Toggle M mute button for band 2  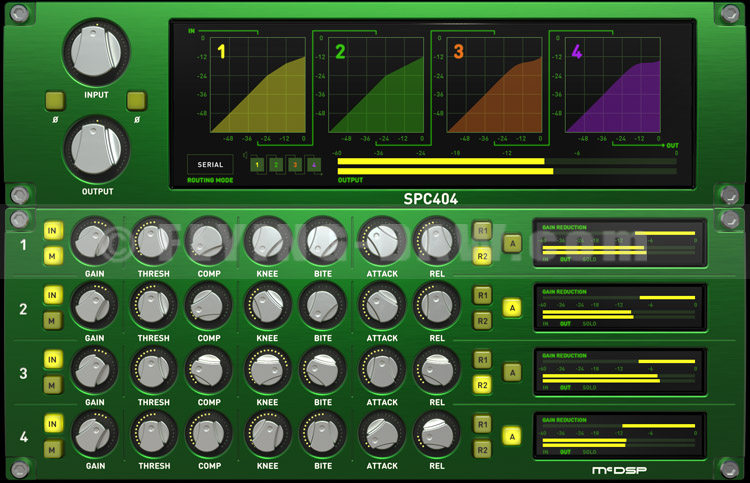pyautogui.click(x=53, y=321)
